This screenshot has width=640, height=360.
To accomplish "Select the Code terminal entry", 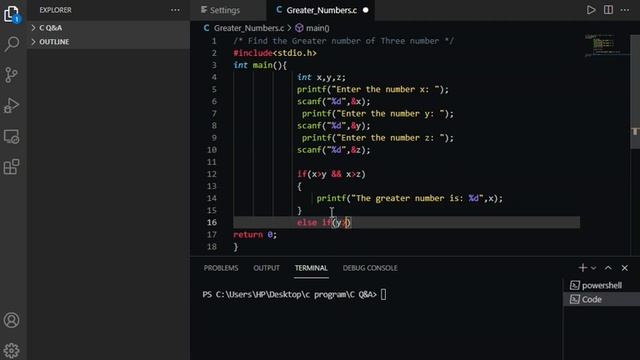I will [602, 299].
